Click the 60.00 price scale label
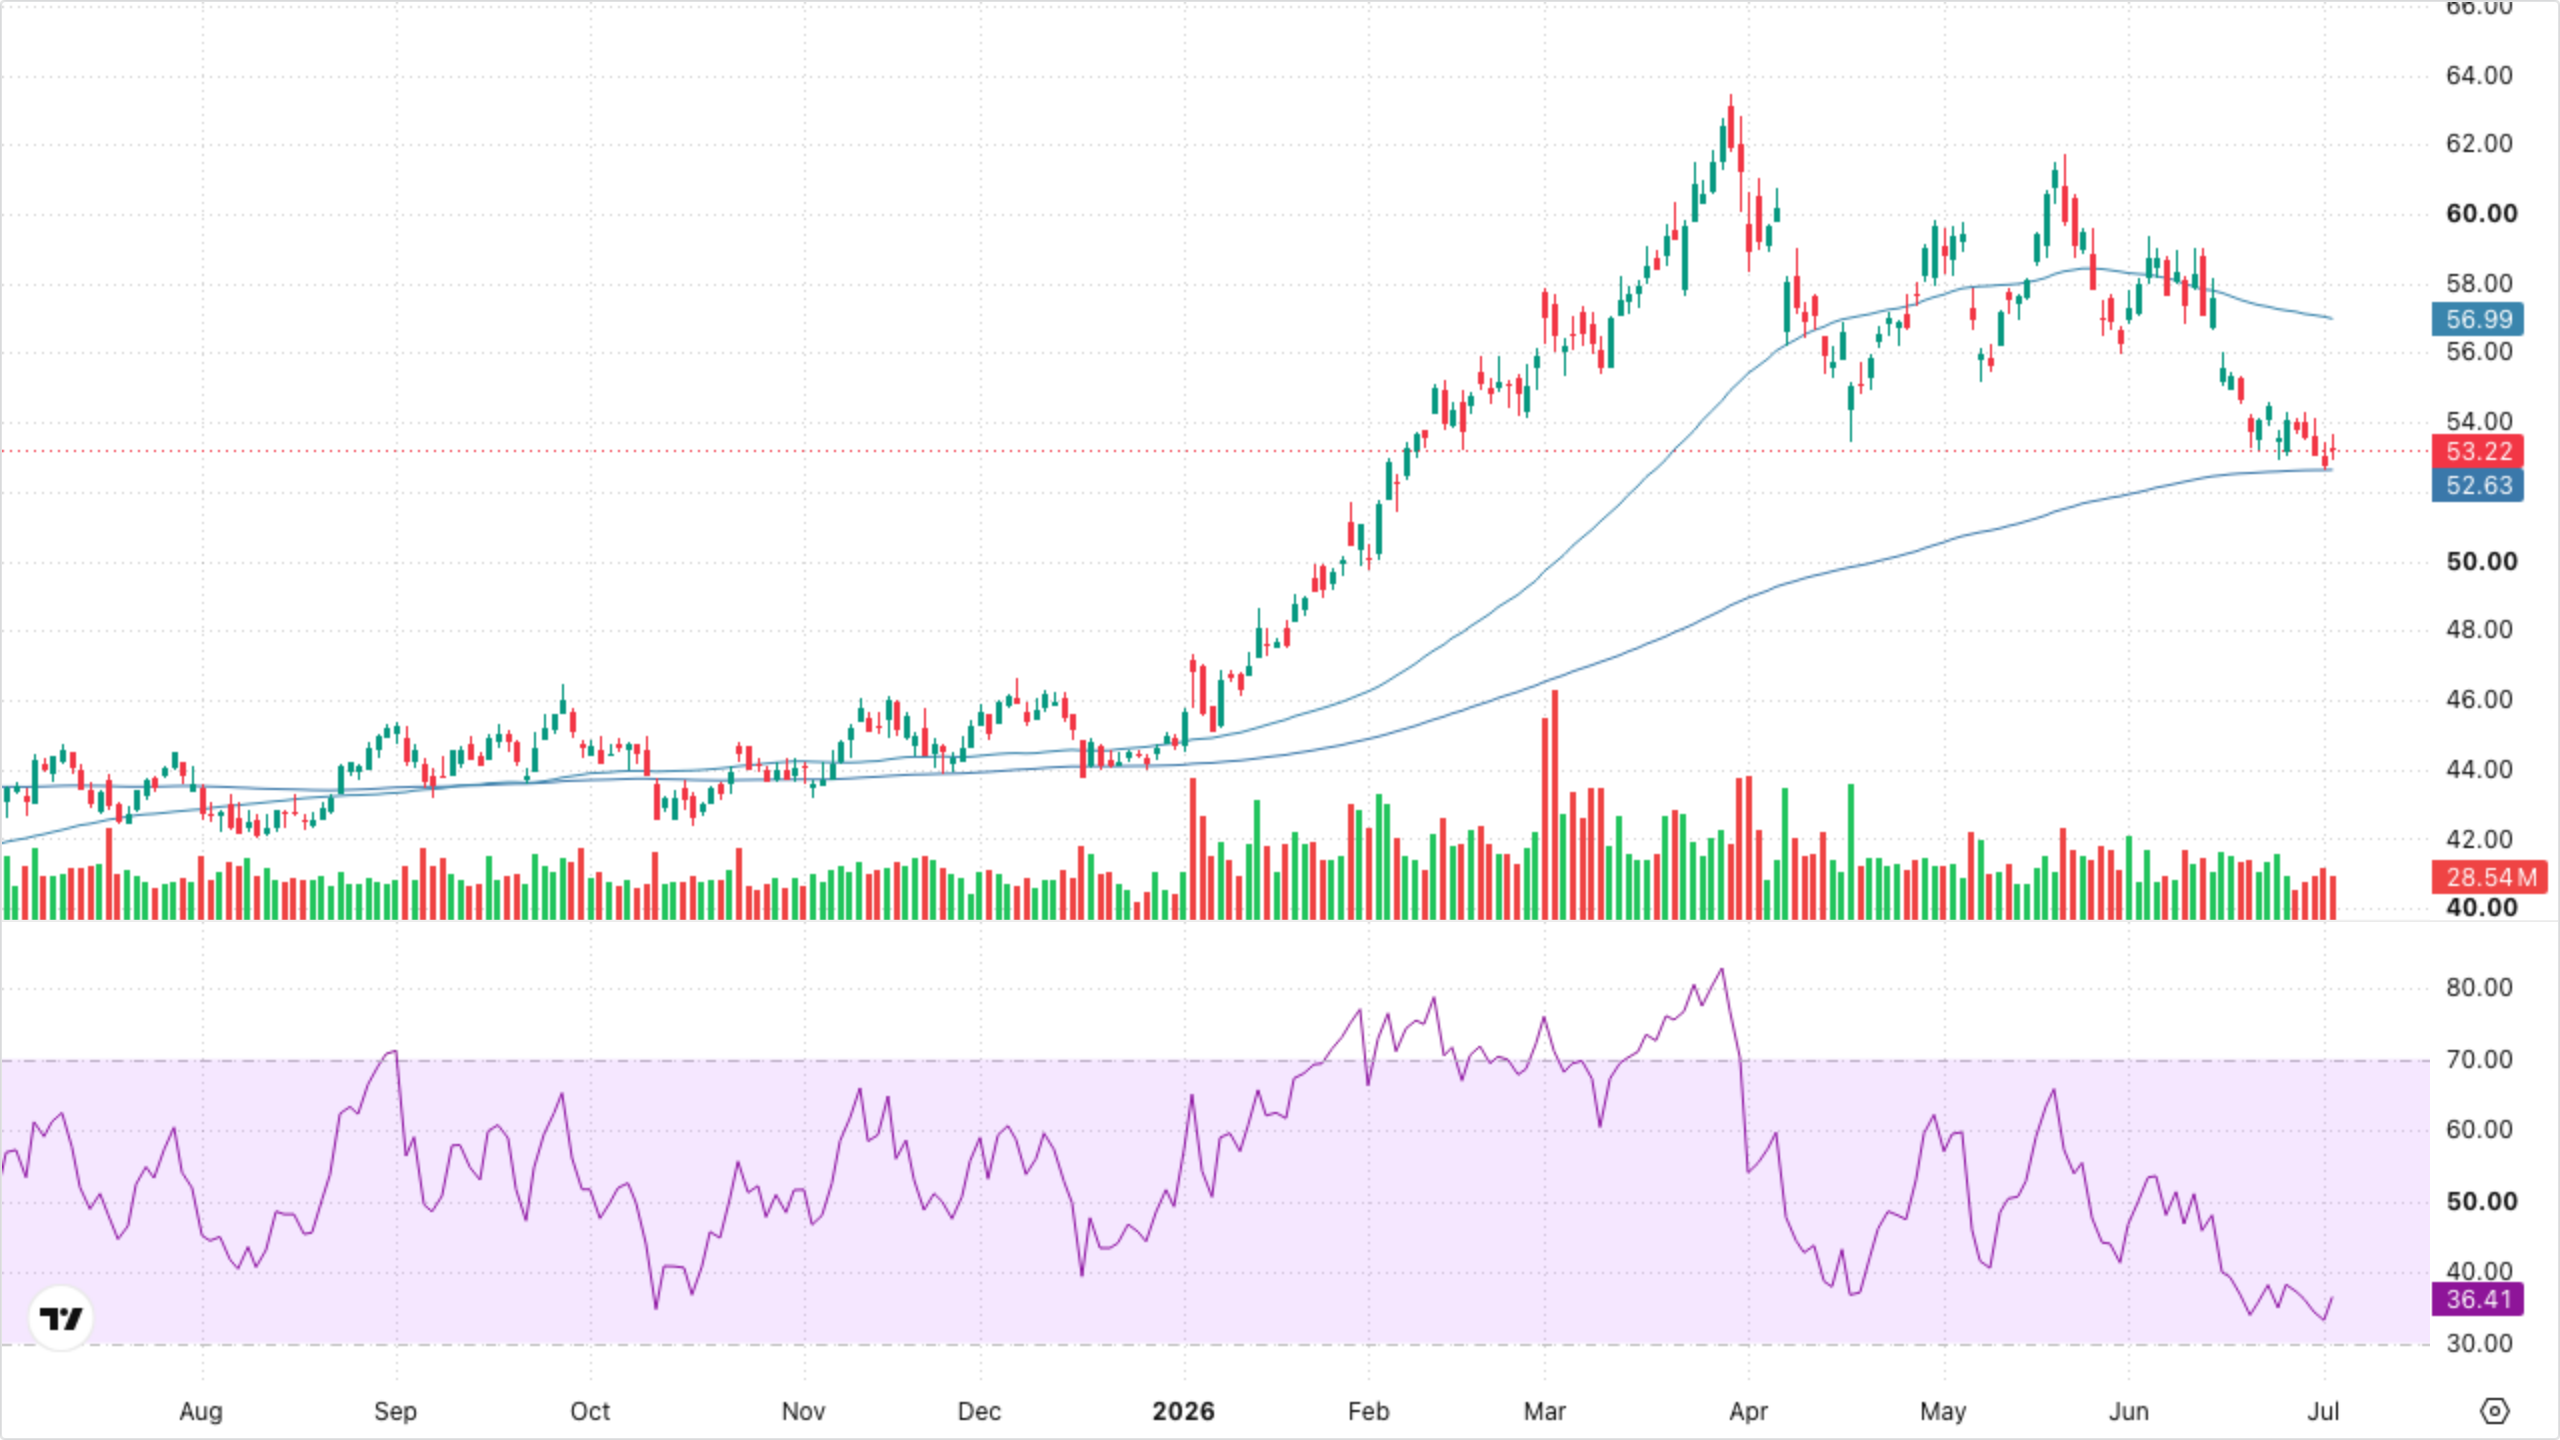 pyautogui.click(x=2482, y=213)
